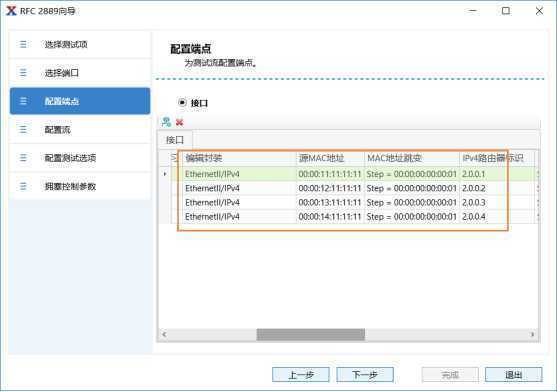Click the list icon beside 选择端口
Viewport: 557px width, 392px height.
pos(23,73)
